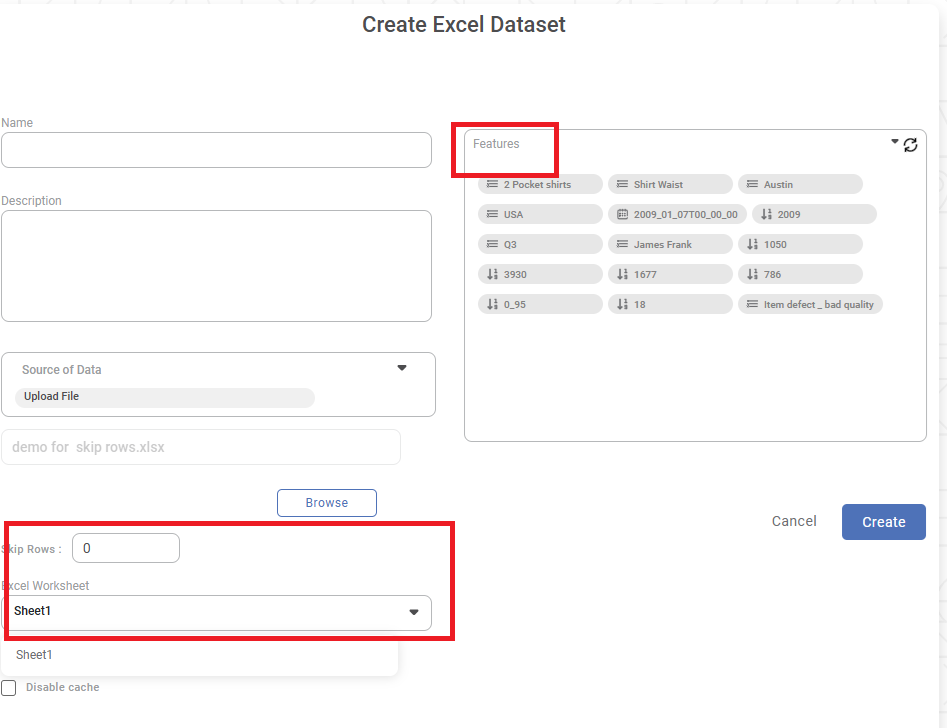Click the numeric sort icon beside 2009
This screenshot has height=728, width=947.
click(766, 215)
